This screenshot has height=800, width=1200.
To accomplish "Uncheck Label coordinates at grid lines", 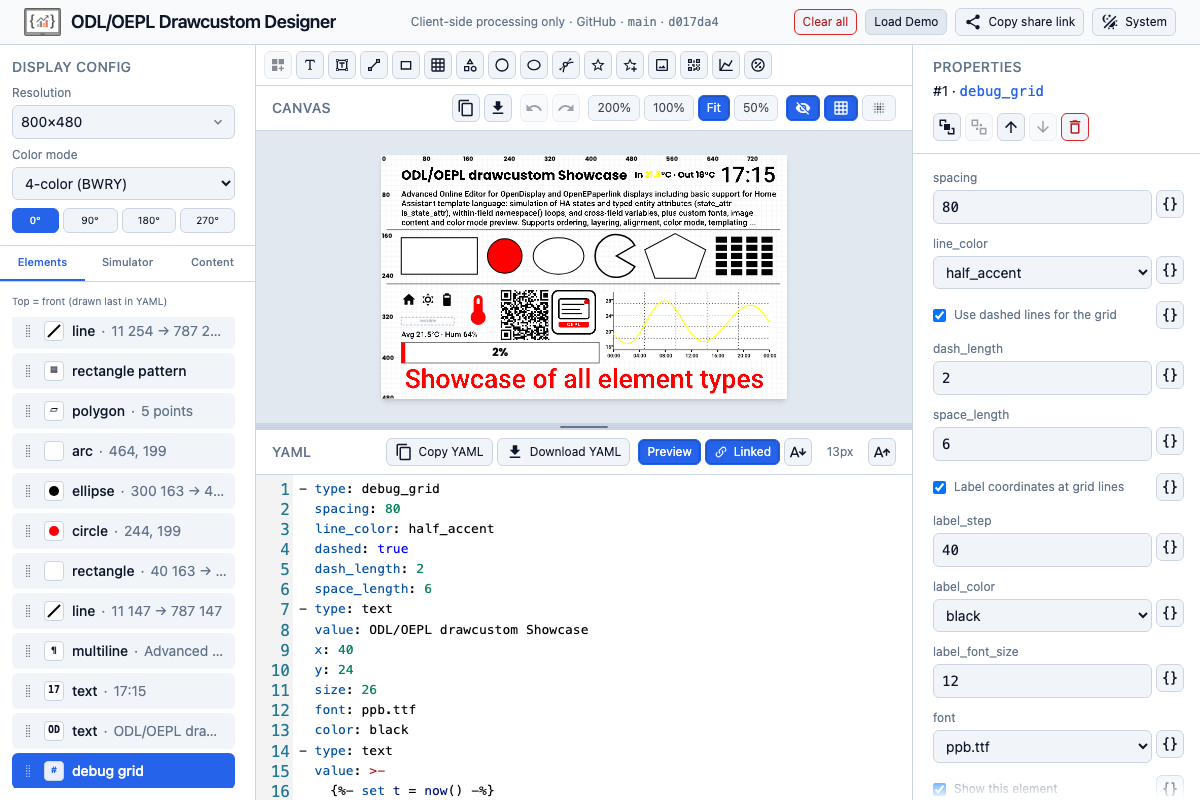I will [x=939, y=487].
